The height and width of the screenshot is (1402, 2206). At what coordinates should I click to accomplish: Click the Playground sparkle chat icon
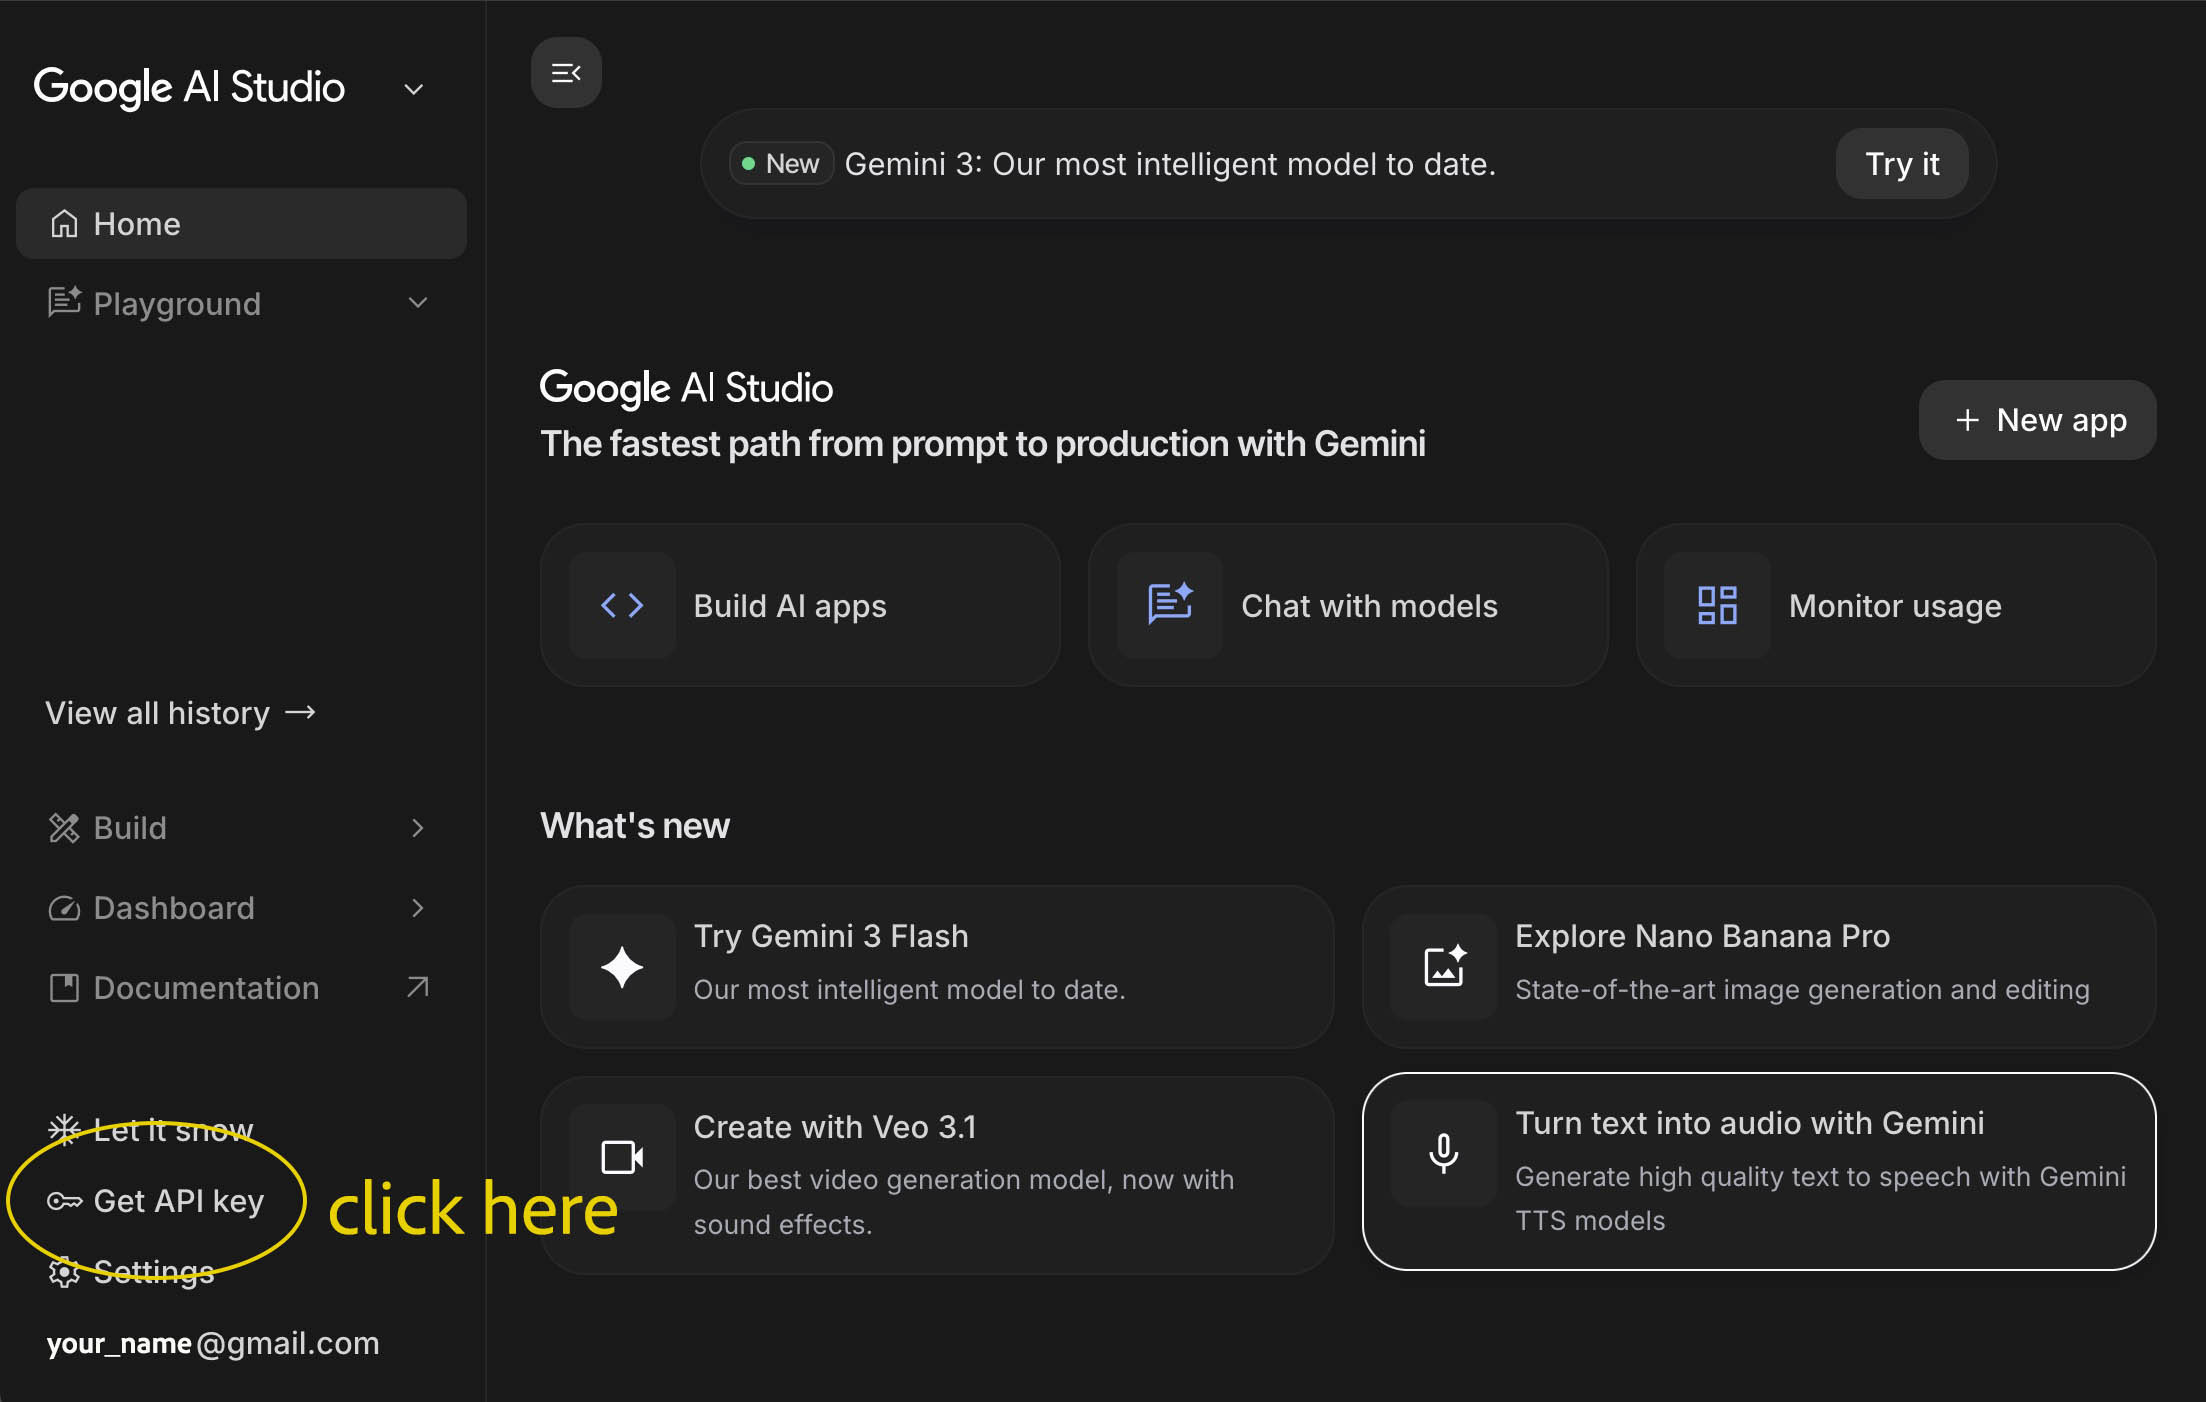[x=64, y=302]
